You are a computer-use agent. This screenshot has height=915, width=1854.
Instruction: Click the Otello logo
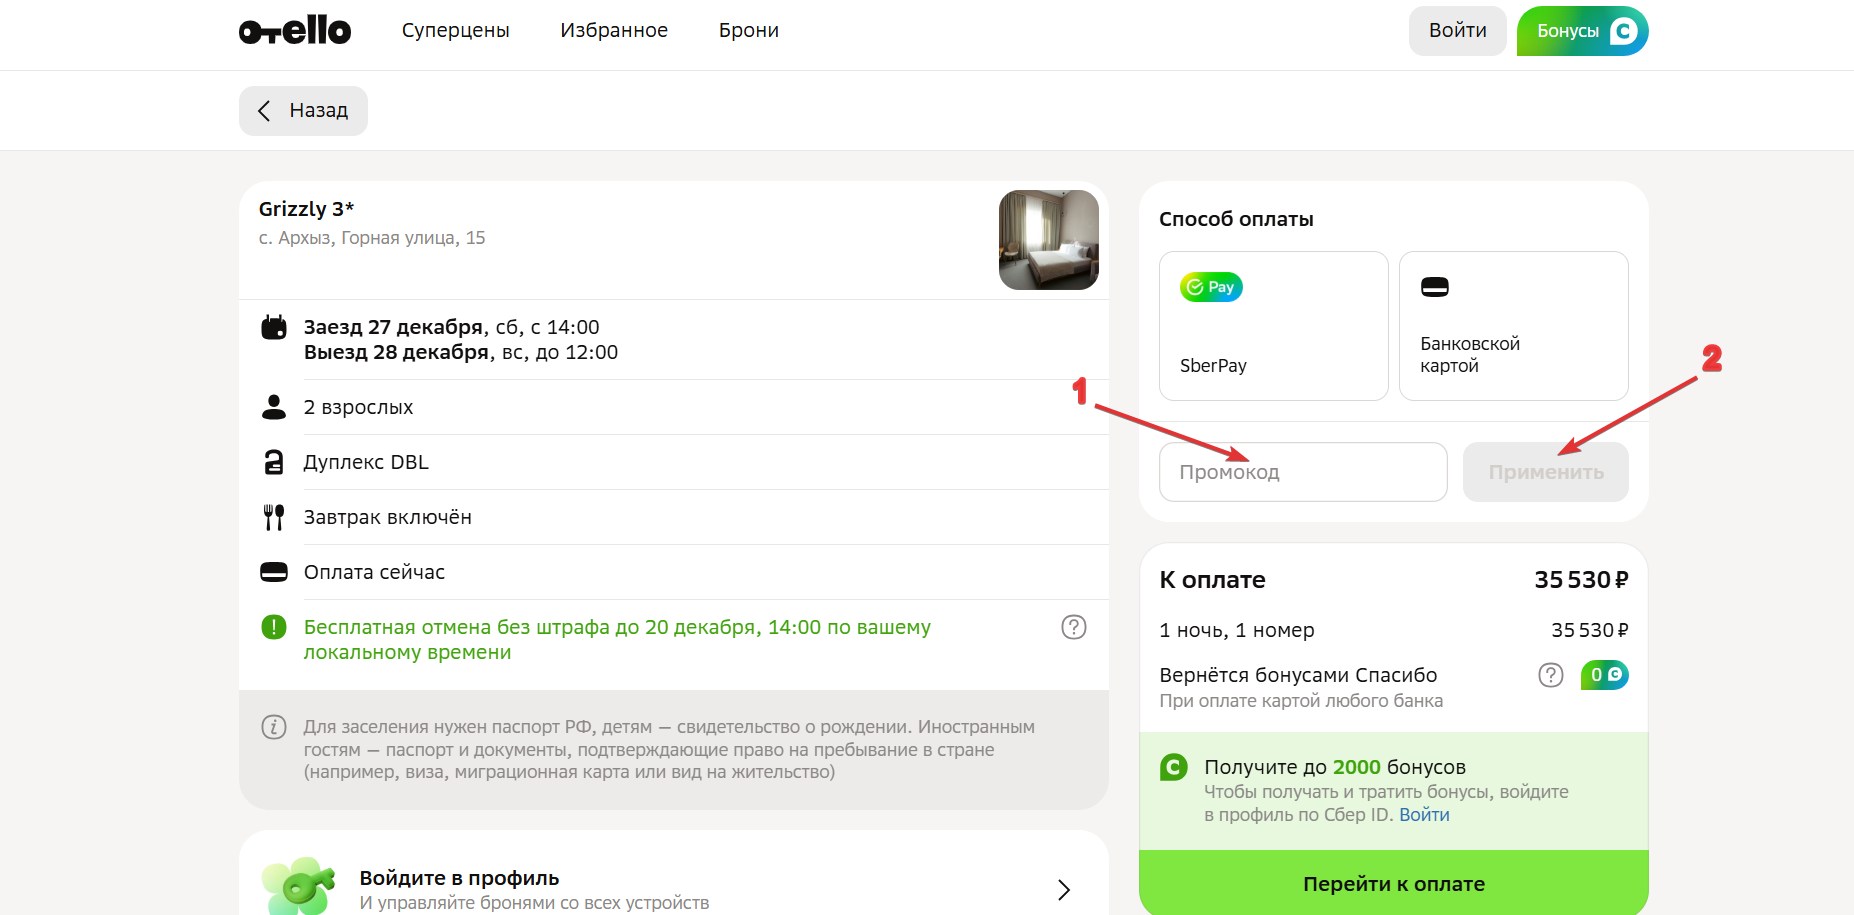[295, 31]
